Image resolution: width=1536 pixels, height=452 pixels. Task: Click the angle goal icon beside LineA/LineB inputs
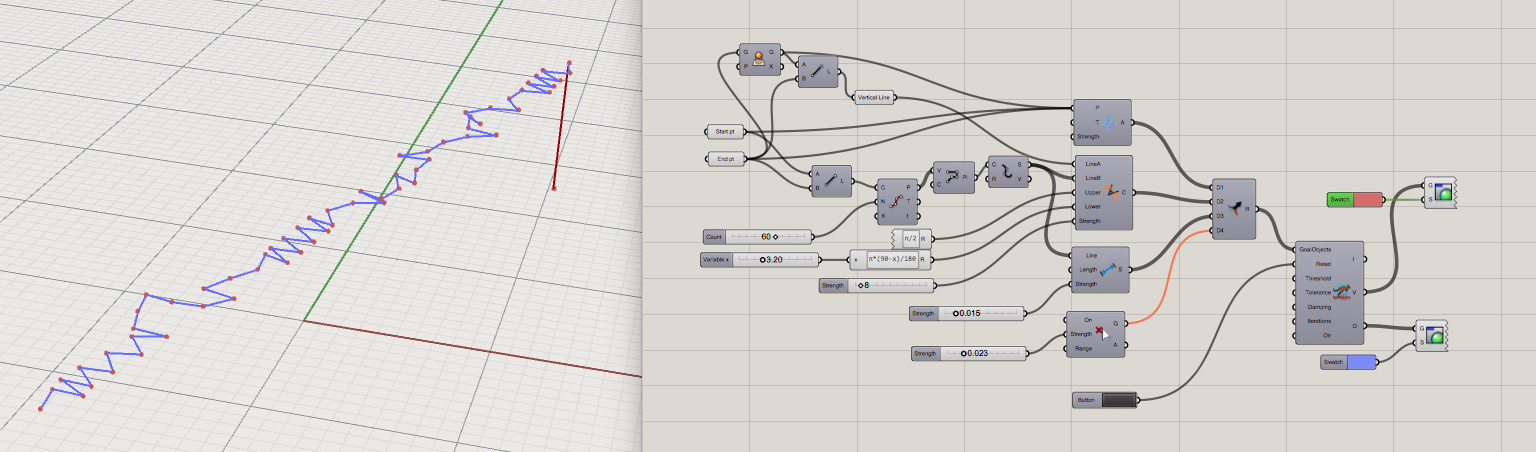point(1113,192)
